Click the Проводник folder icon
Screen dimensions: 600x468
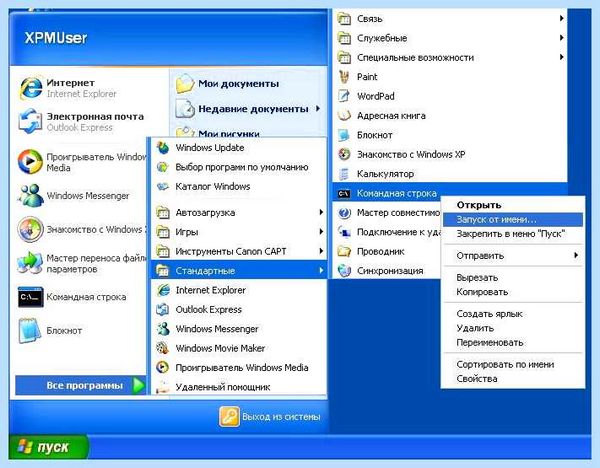344,251
